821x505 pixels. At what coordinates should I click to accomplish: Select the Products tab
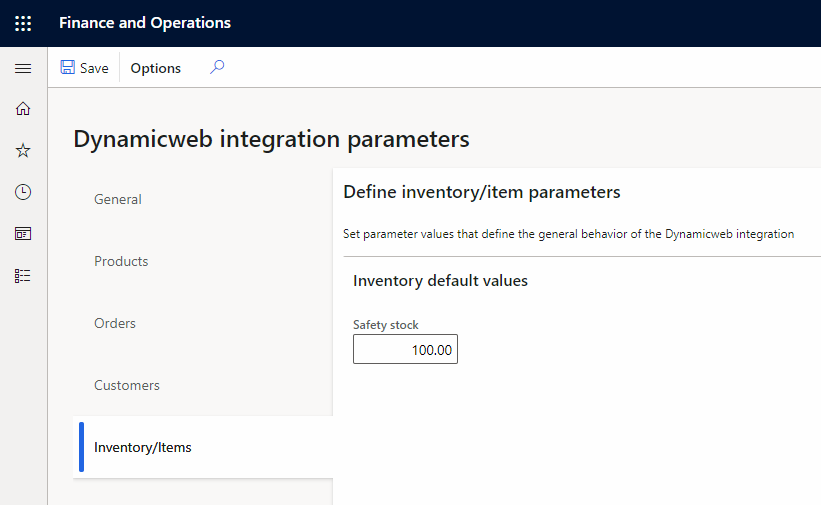coord(121,261)
